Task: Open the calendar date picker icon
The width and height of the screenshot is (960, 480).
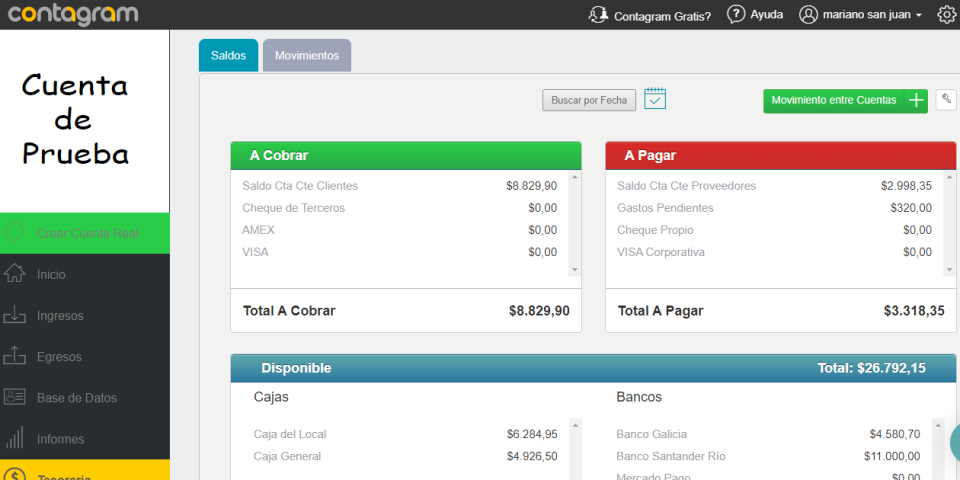Action: click(655, 99)
